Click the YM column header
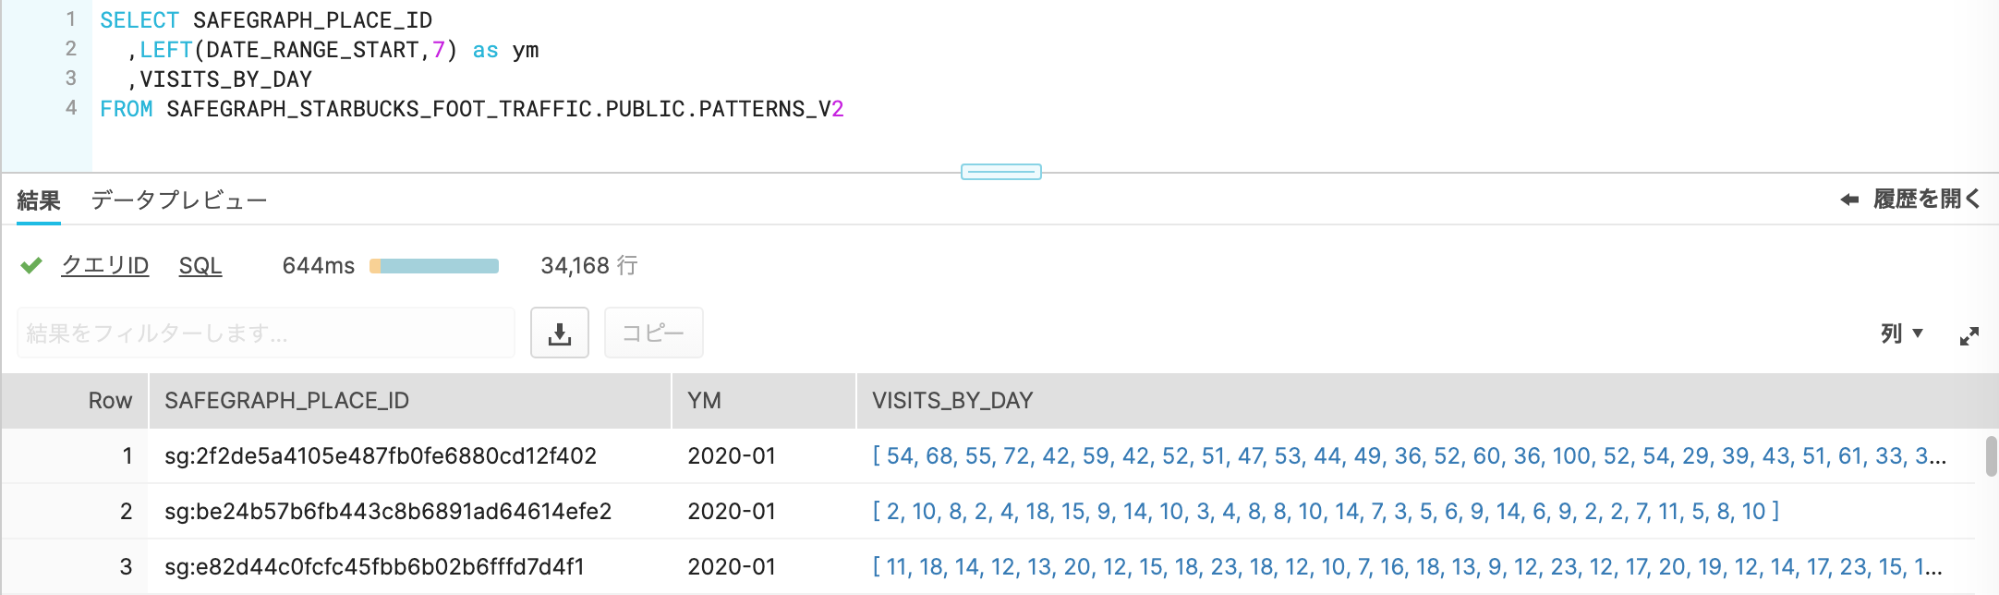The width and height of the screenshot is (1999, 595). click(704, 400)
